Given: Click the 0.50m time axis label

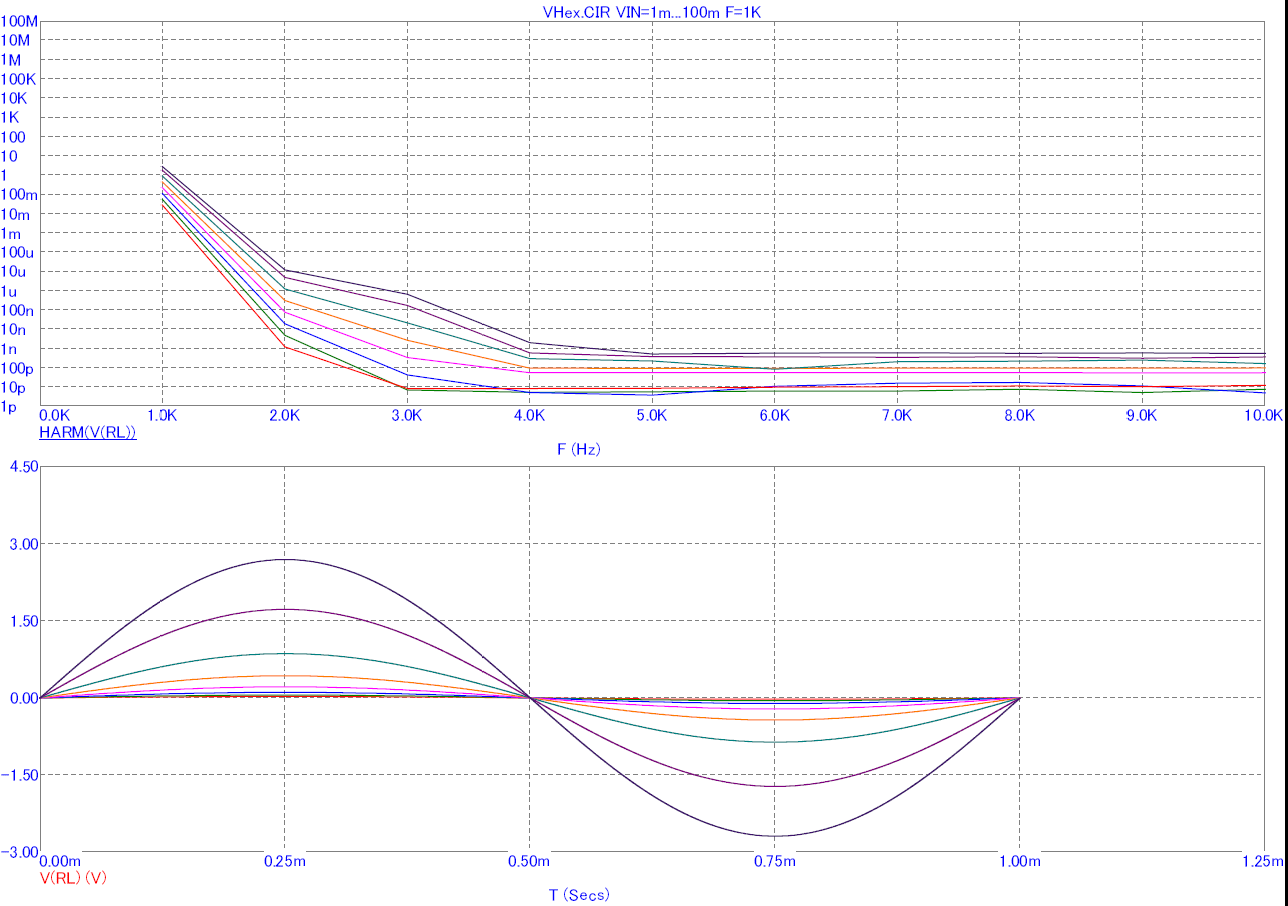Looking at the screenshot, I should tap(530, 860).
